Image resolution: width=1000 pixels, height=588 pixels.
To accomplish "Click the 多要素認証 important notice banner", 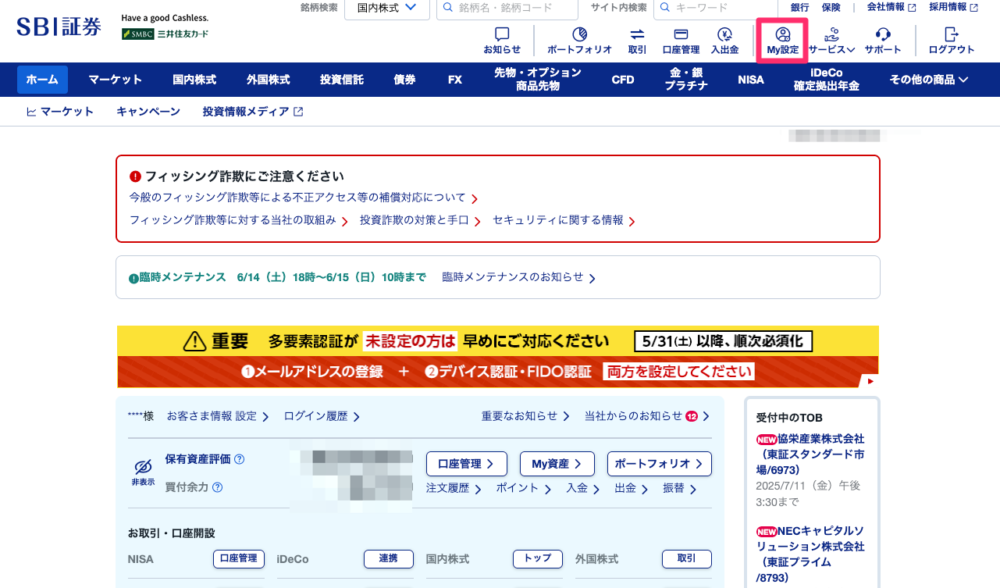I will pos(498,356).
